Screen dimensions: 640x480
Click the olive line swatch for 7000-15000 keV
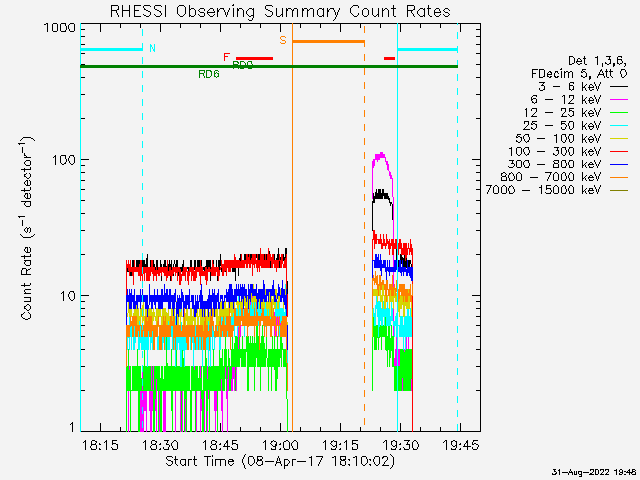coord(619,191)
